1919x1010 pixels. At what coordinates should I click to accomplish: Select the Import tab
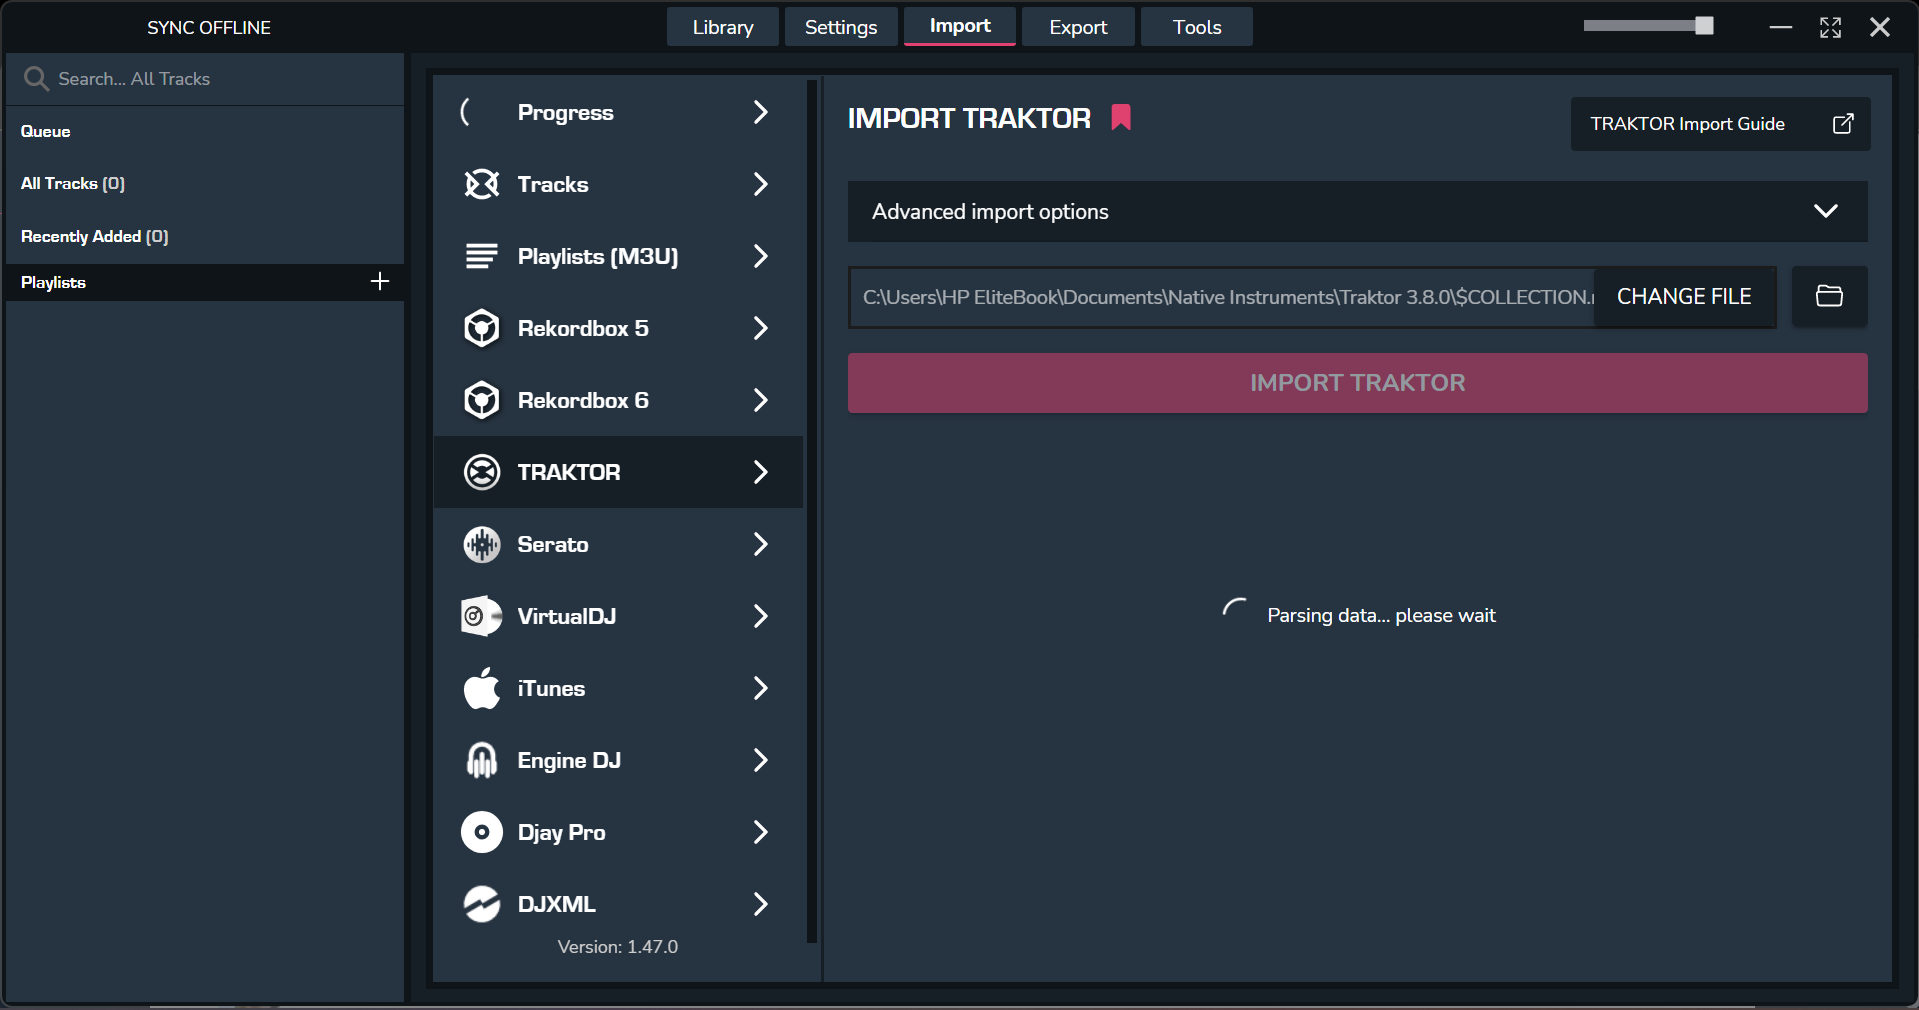click(960, 26)
